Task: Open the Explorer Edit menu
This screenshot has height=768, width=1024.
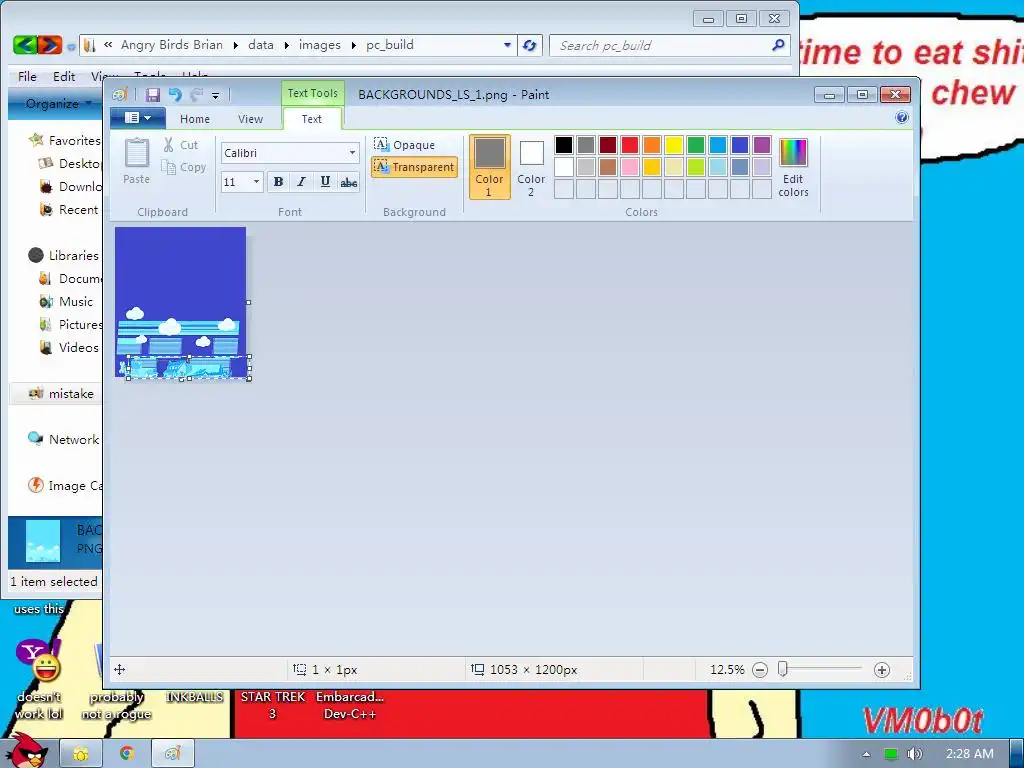Action: 63,76
